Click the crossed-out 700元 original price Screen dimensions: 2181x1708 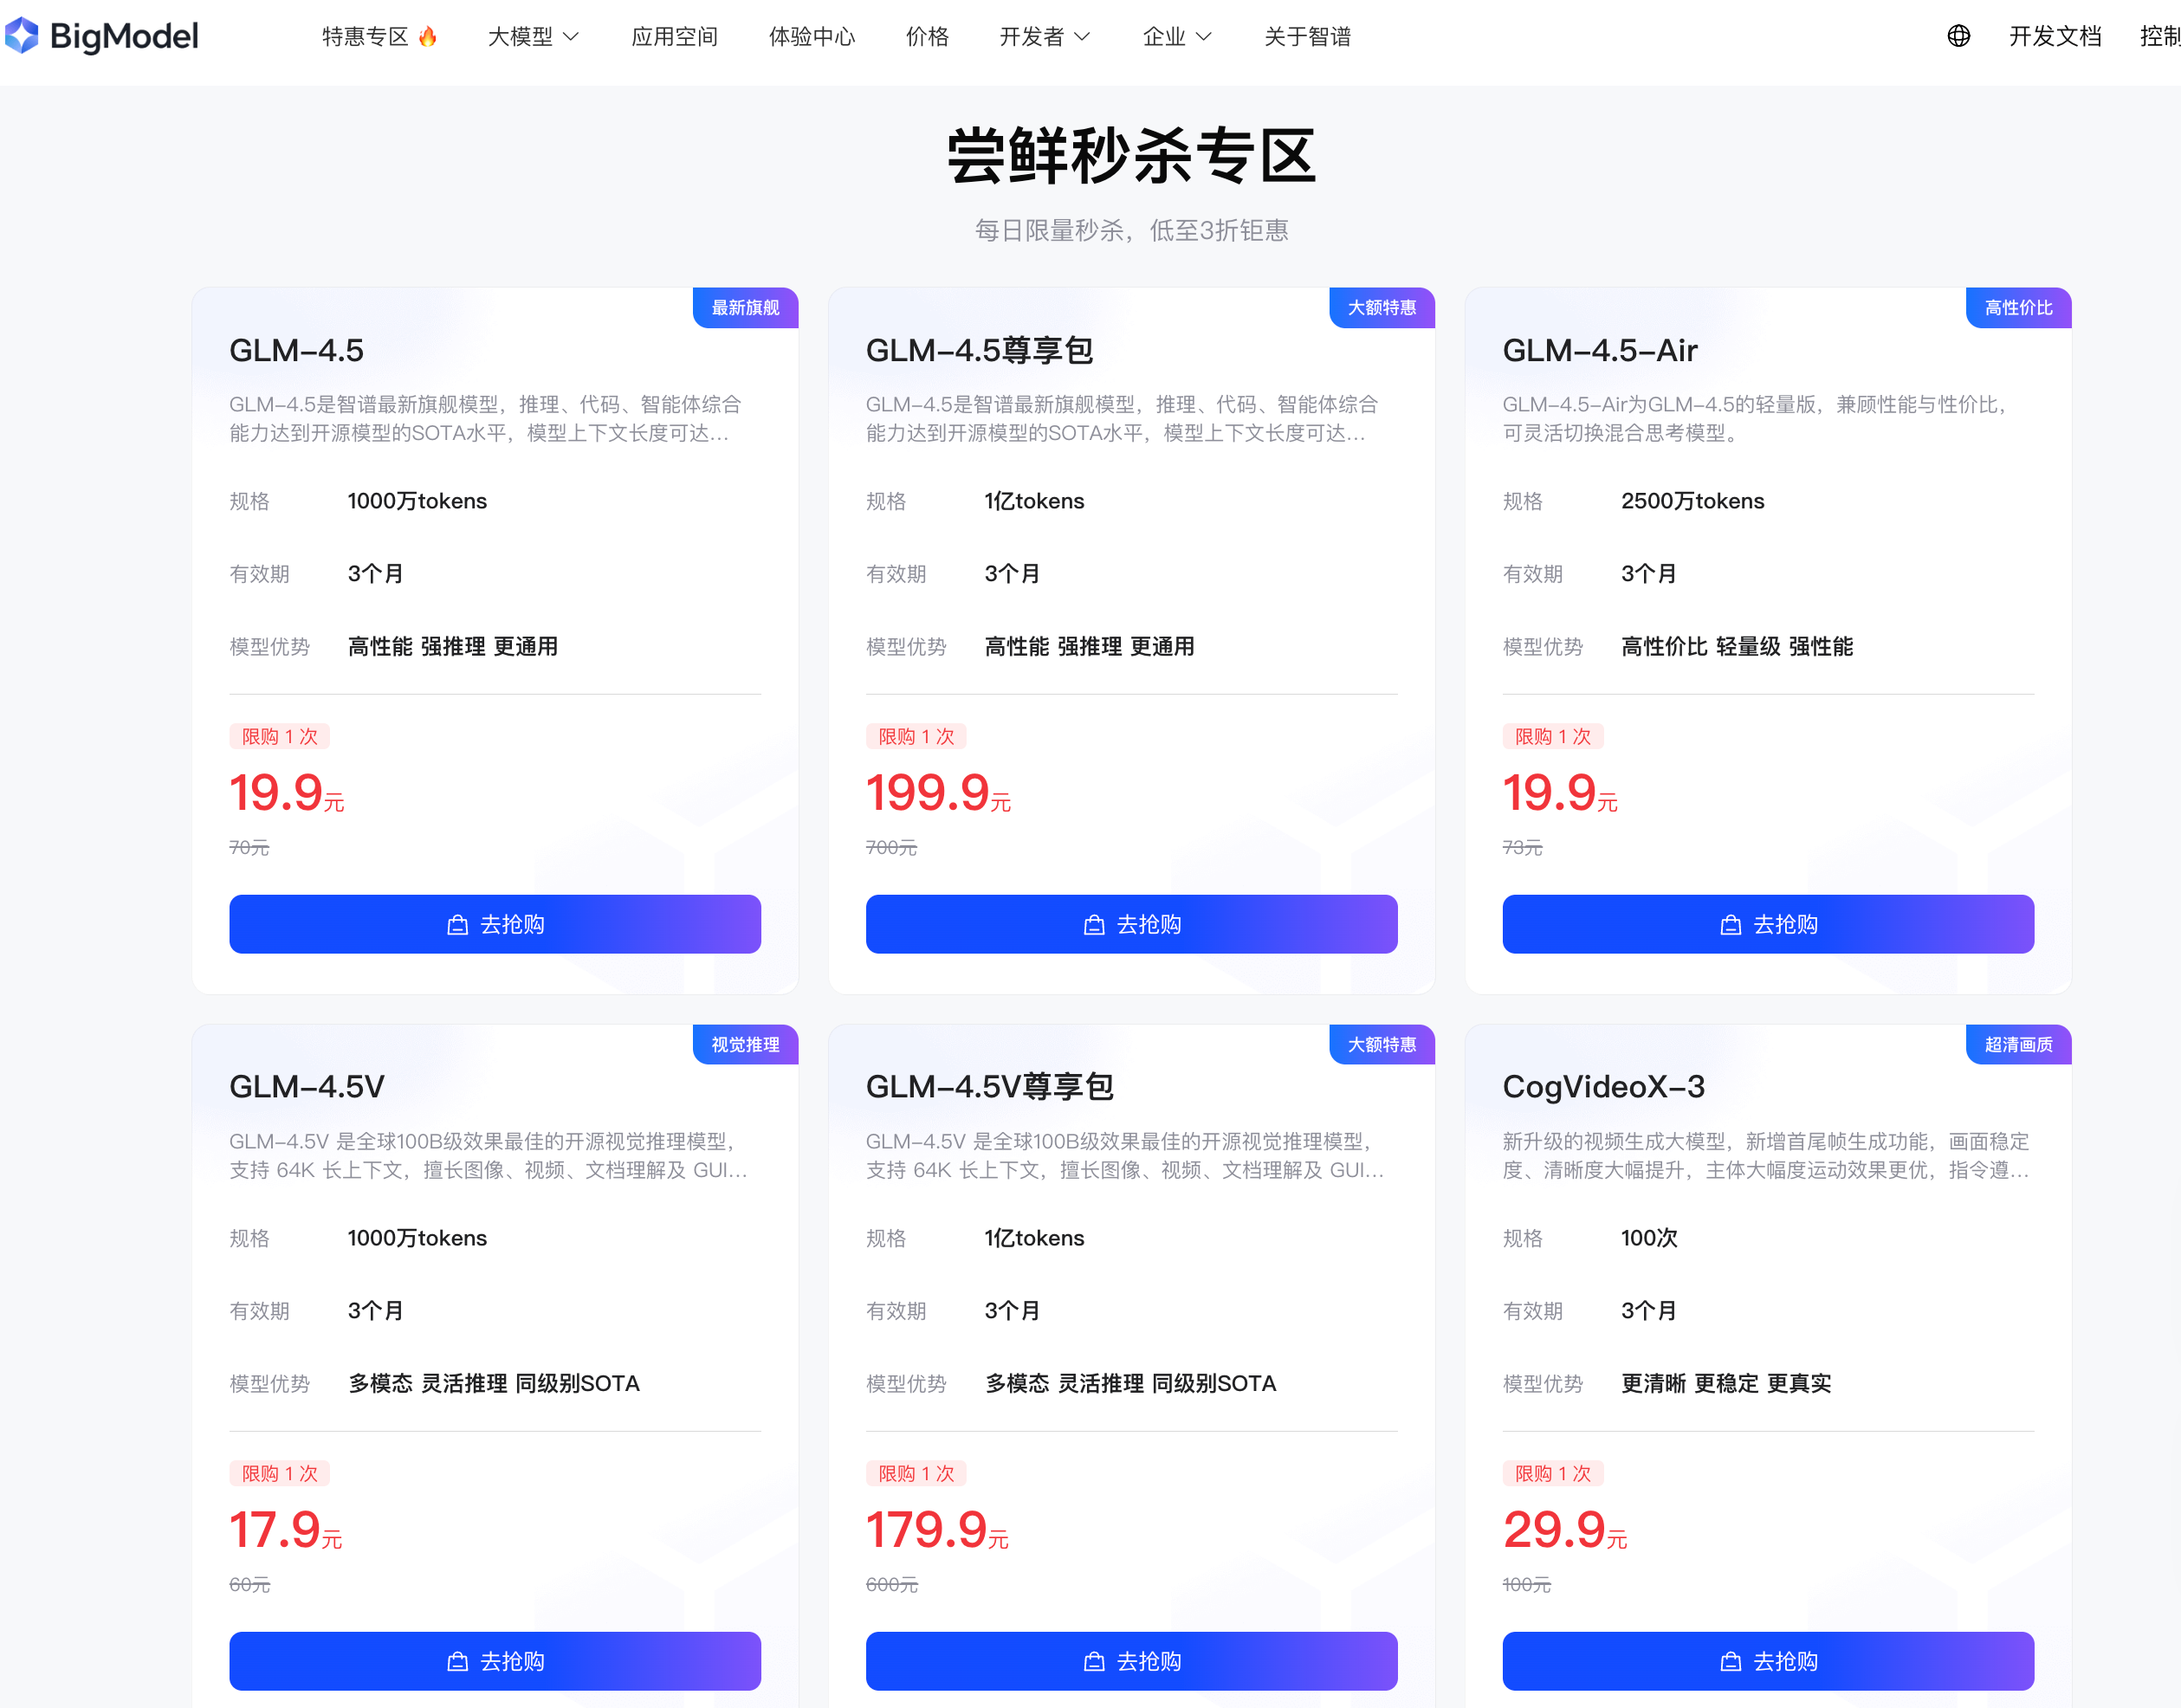click(x=891, y=847)
